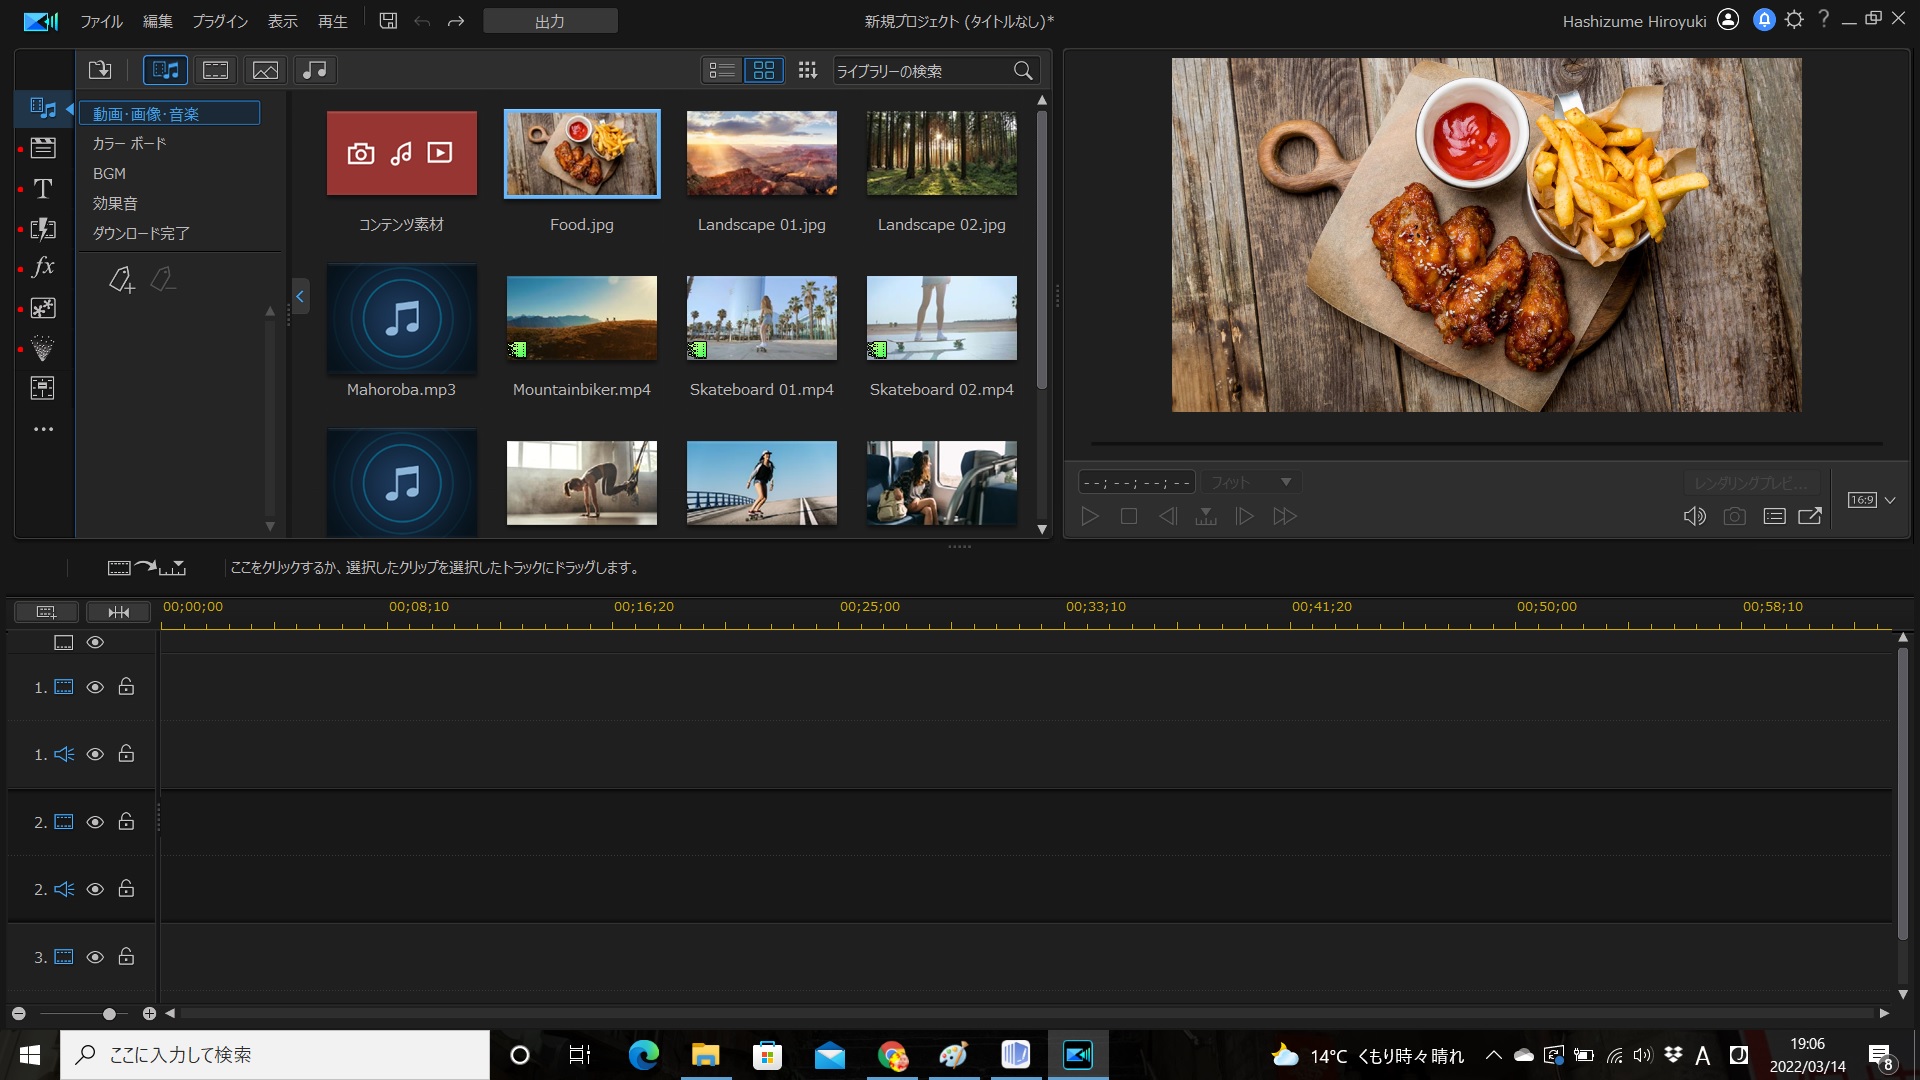Toggle visibility of video track 2

95,822
